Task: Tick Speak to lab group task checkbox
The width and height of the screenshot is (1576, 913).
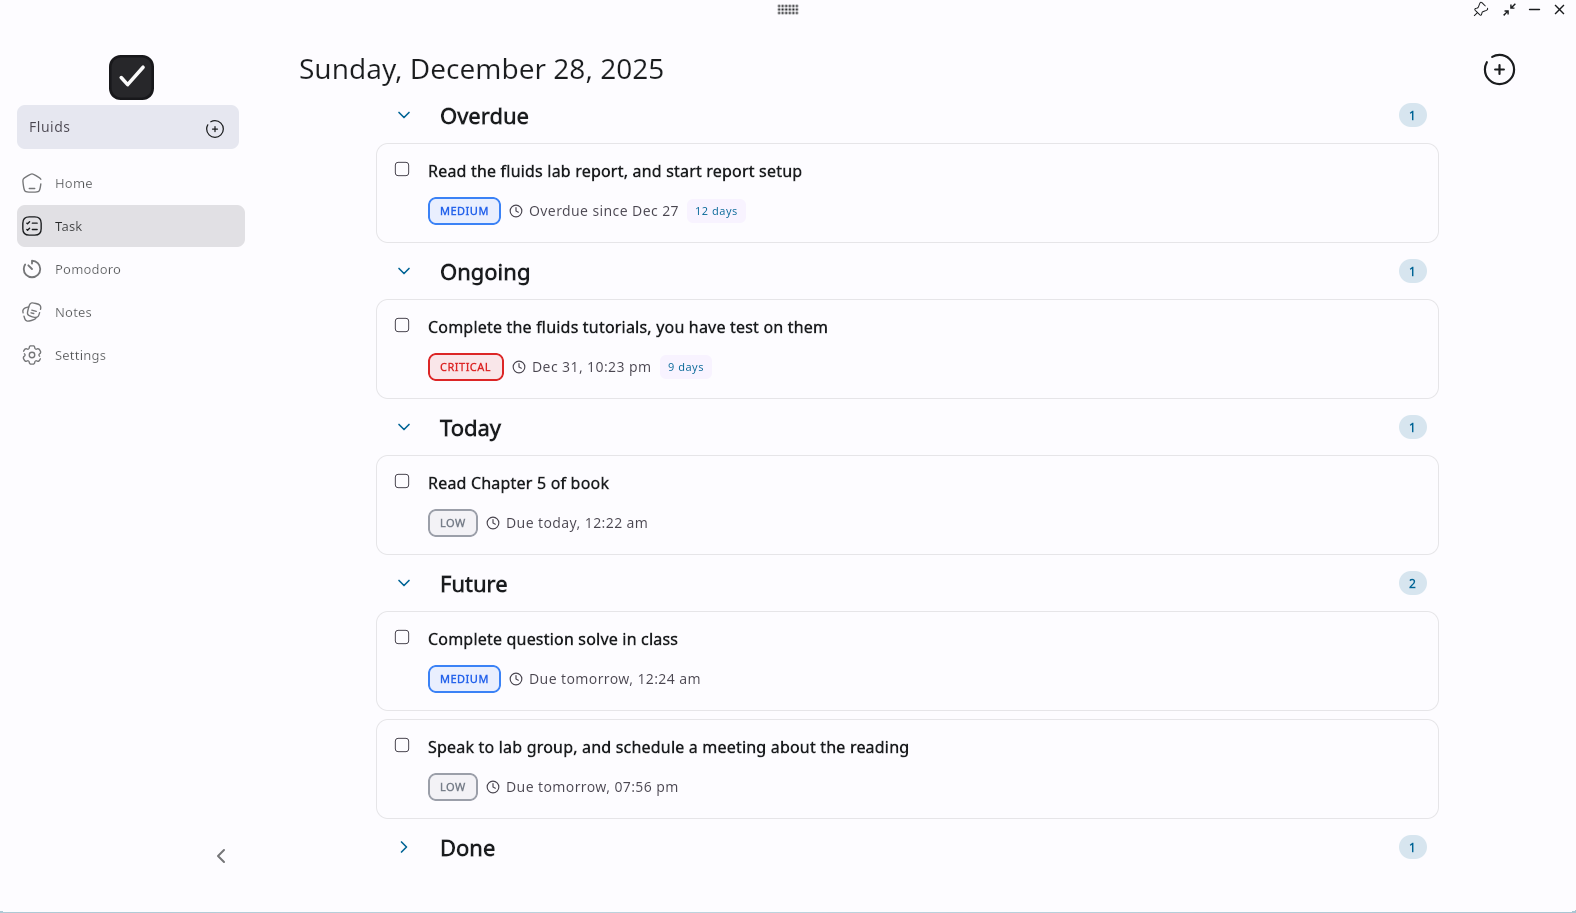Action: click(x=402, y=745)
